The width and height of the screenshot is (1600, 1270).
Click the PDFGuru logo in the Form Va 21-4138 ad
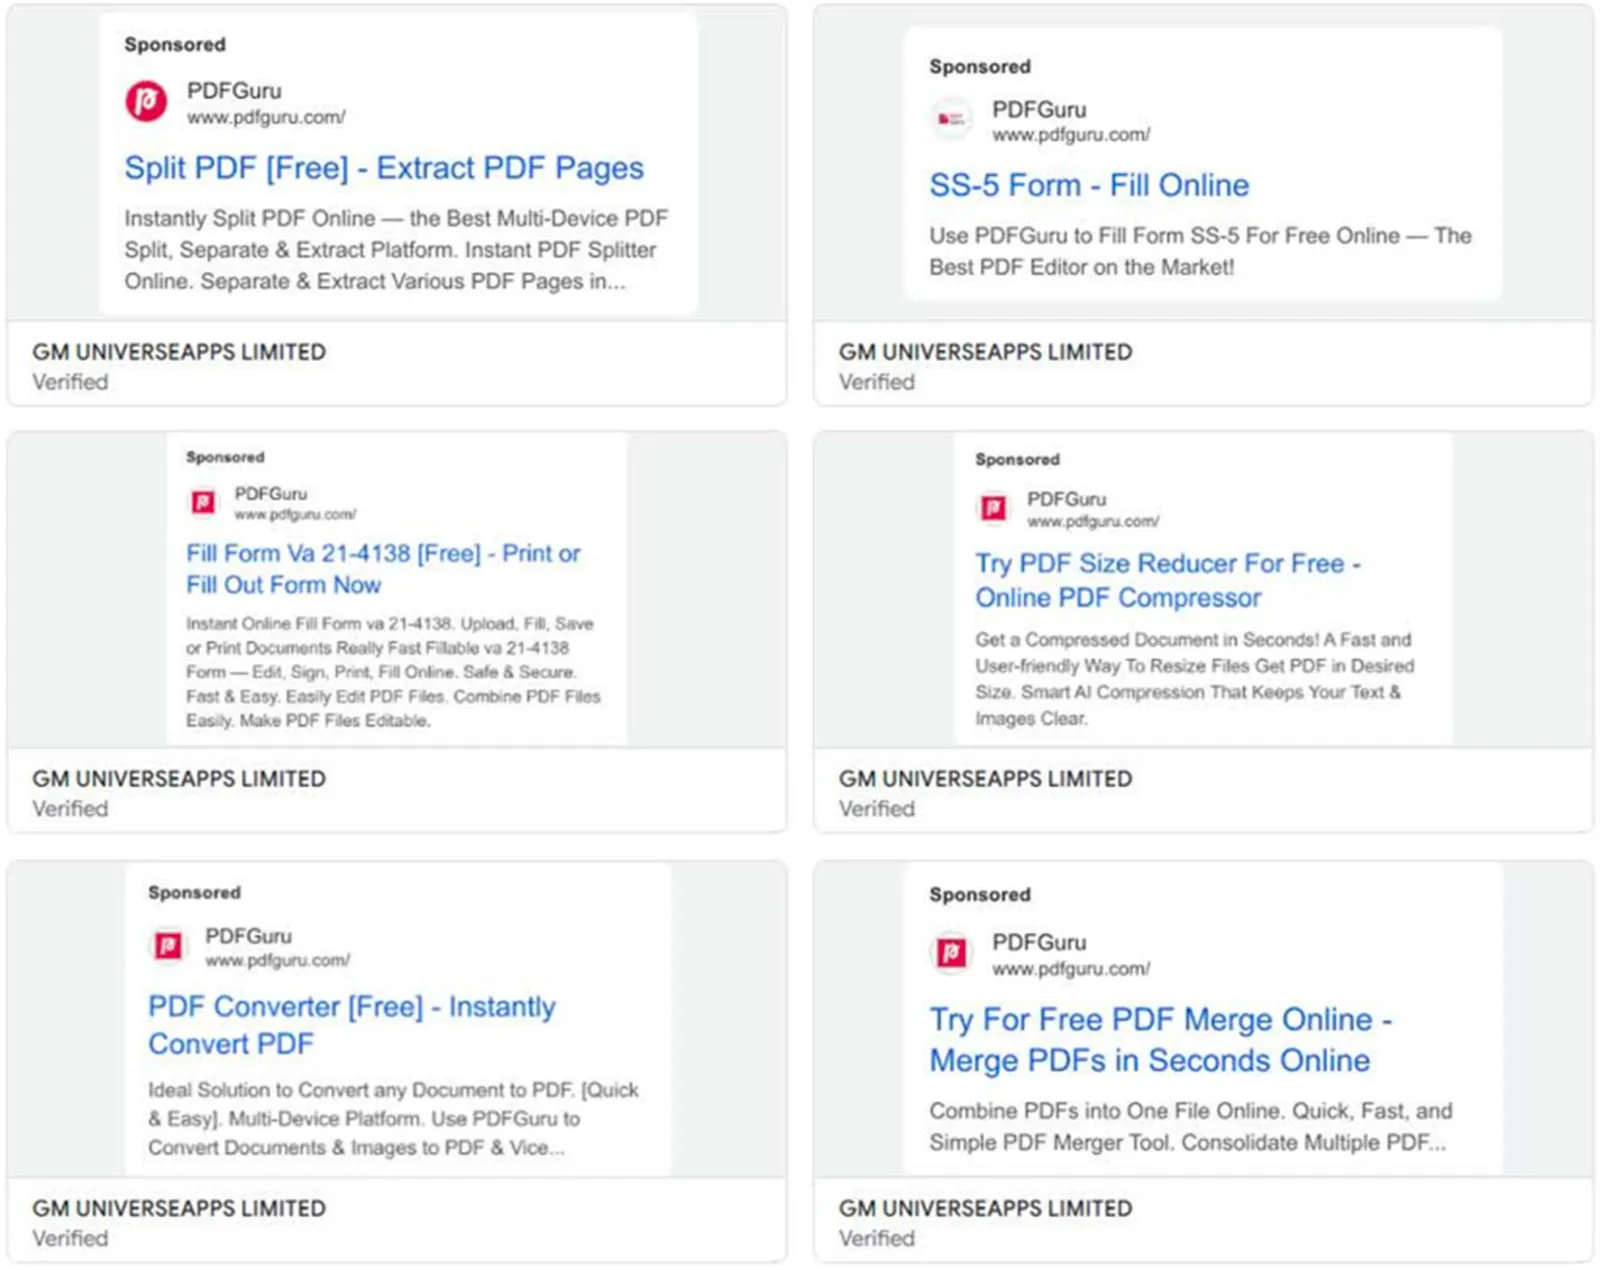click(x=204, y=502)
